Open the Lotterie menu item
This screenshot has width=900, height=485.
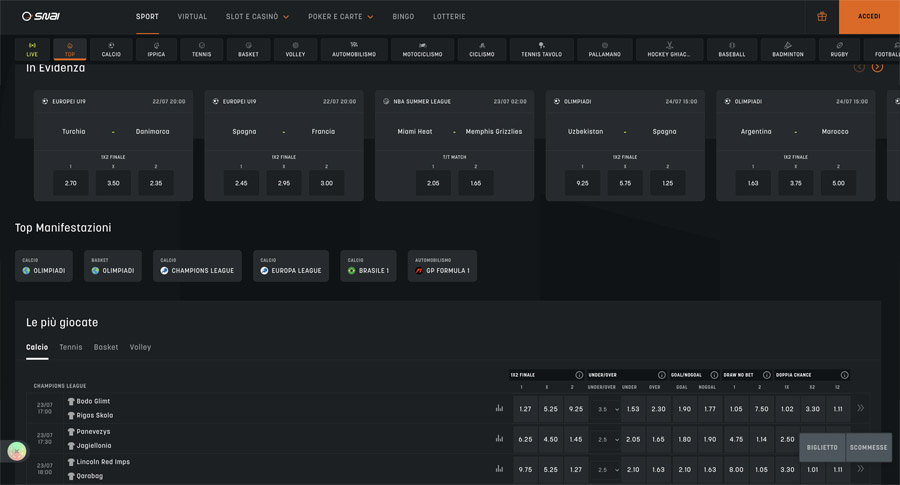[449, 17]
